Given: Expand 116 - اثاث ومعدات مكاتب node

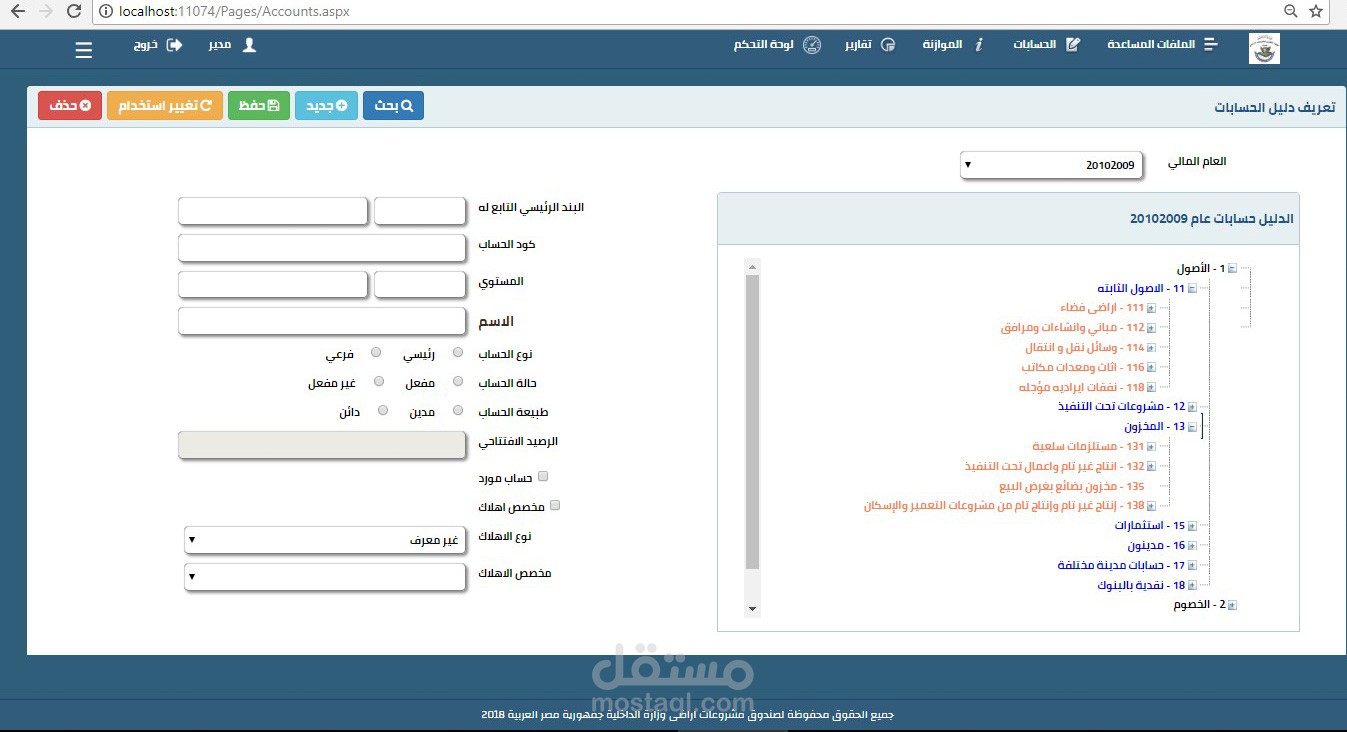Looking at the screenshot, I should coord(1151,368).
